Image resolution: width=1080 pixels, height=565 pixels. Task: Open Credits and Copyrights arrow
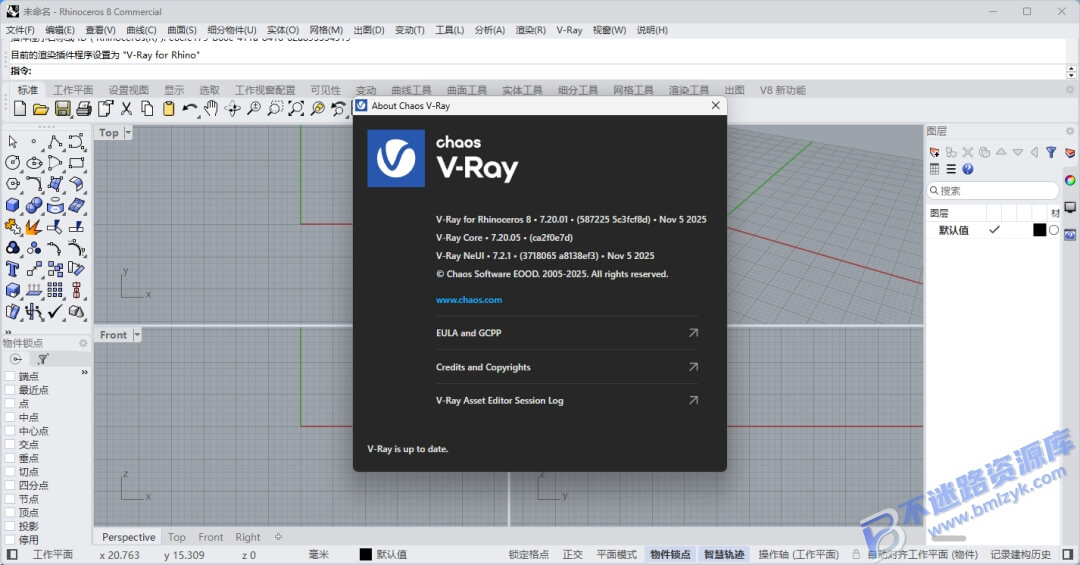(694, 367)
